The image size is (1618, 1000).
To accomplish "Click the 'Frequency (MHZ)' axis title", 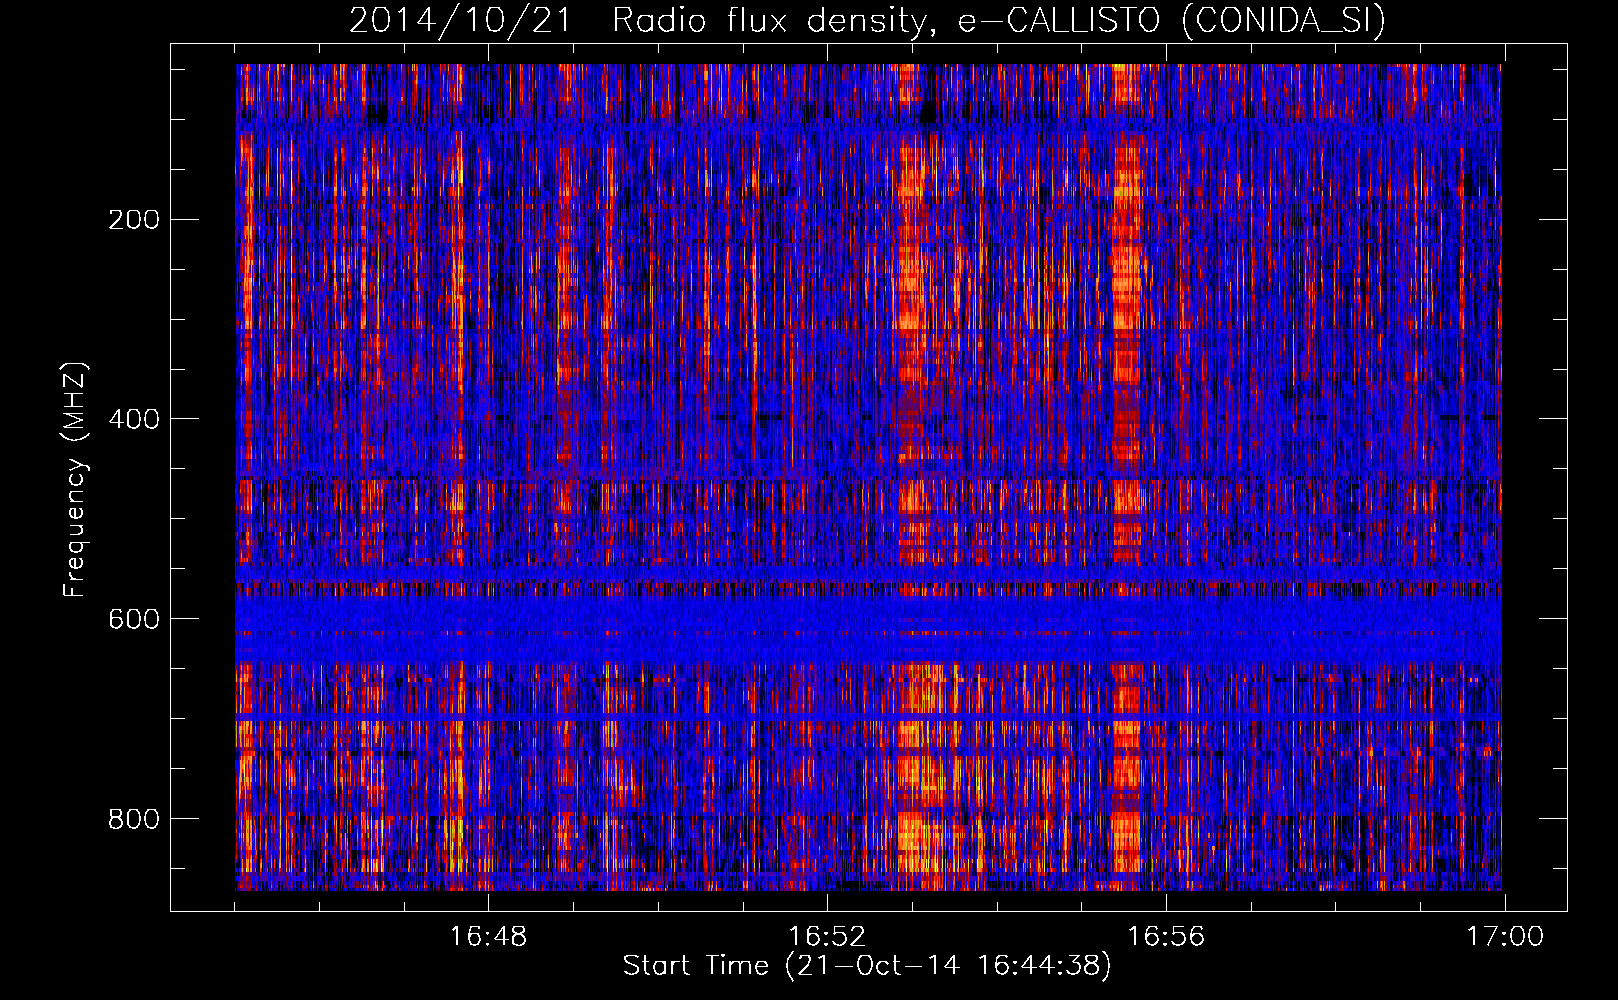I will point(75,479).
